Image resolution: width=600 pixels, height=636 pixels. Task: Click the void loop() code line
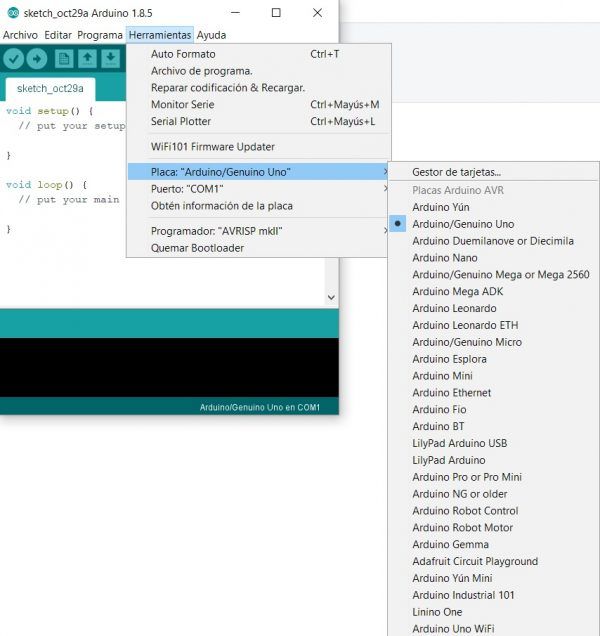[46, 185]
